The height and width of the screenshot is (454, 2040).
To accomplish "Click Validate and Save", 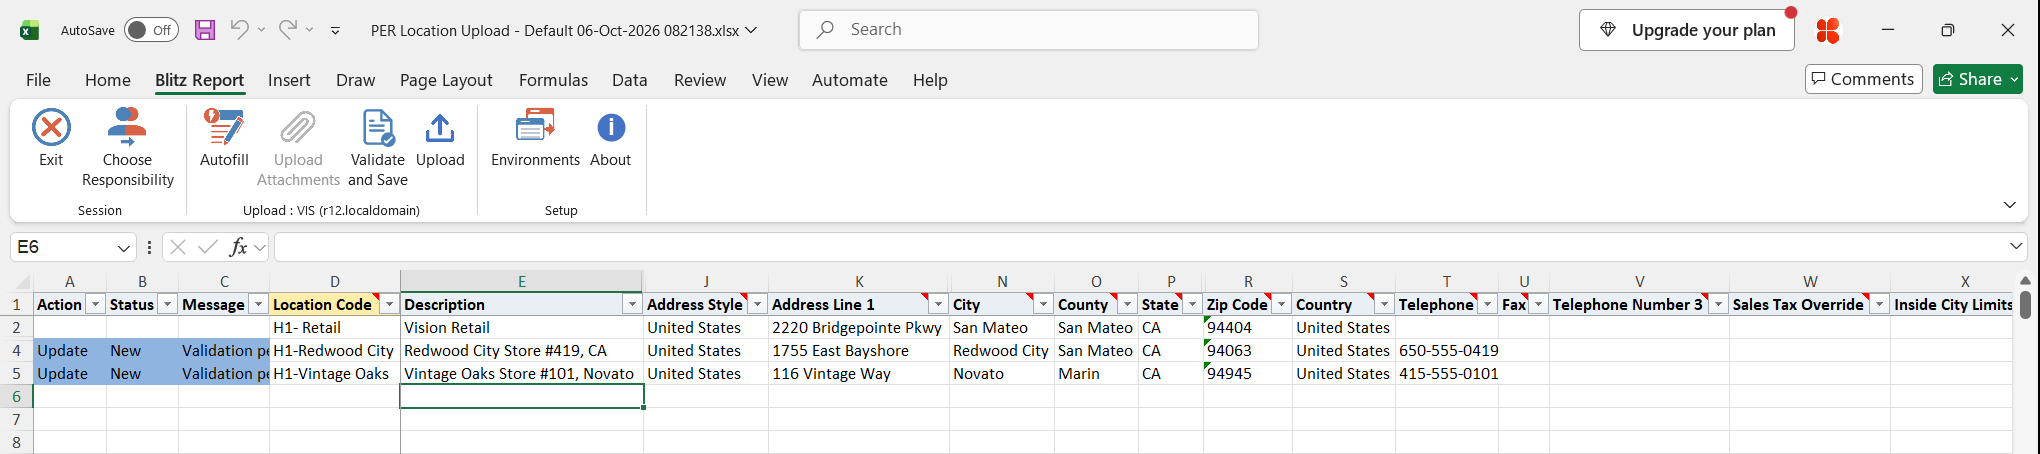I will point(378,148).
